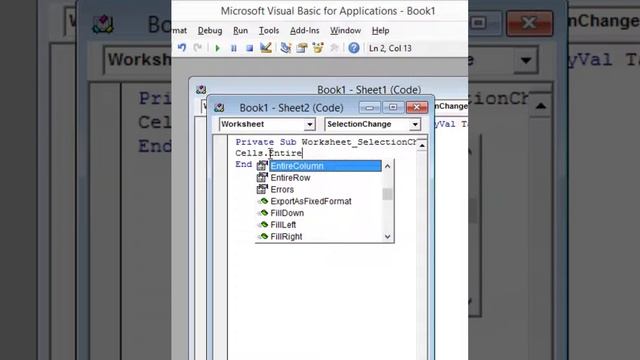The width and height of the screenshot is (640, 360).
Task: Click Sheet2 code pane scroll up arrow
Action: tap(422, 146)
